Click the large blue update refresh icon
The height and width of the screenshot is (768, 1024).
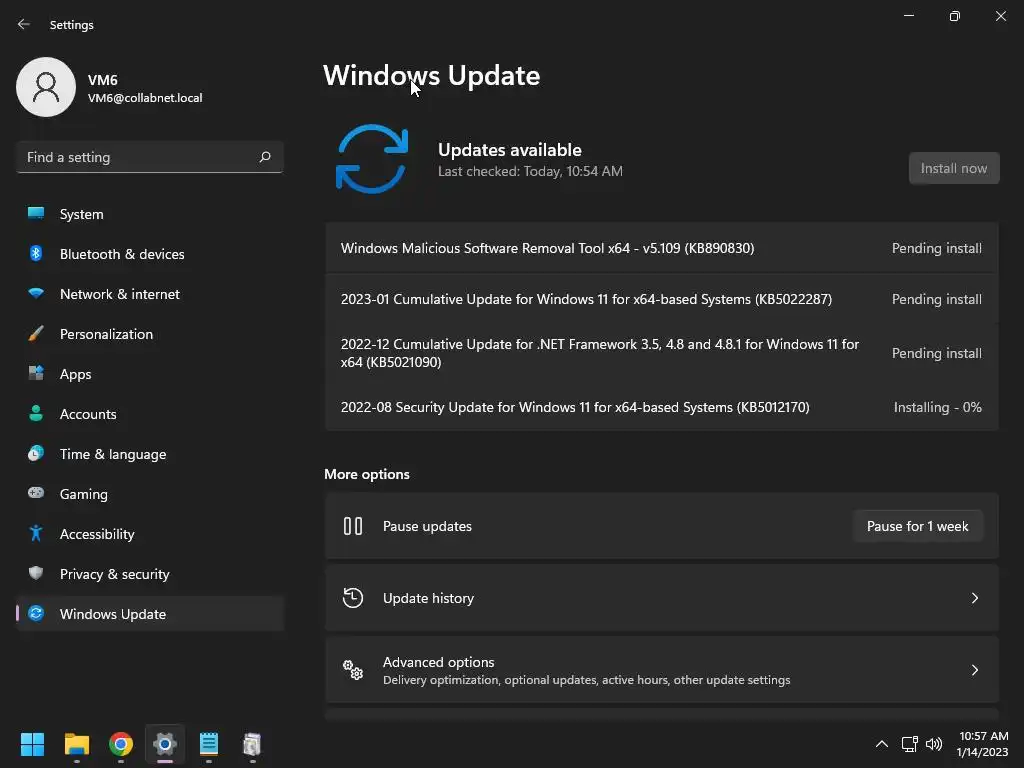(x=372, y=159)
